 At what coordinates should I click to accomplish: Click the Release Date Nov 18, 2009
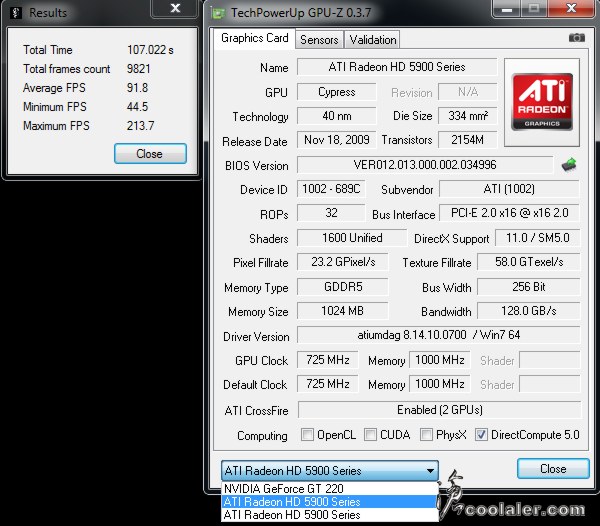pos(337,140)
